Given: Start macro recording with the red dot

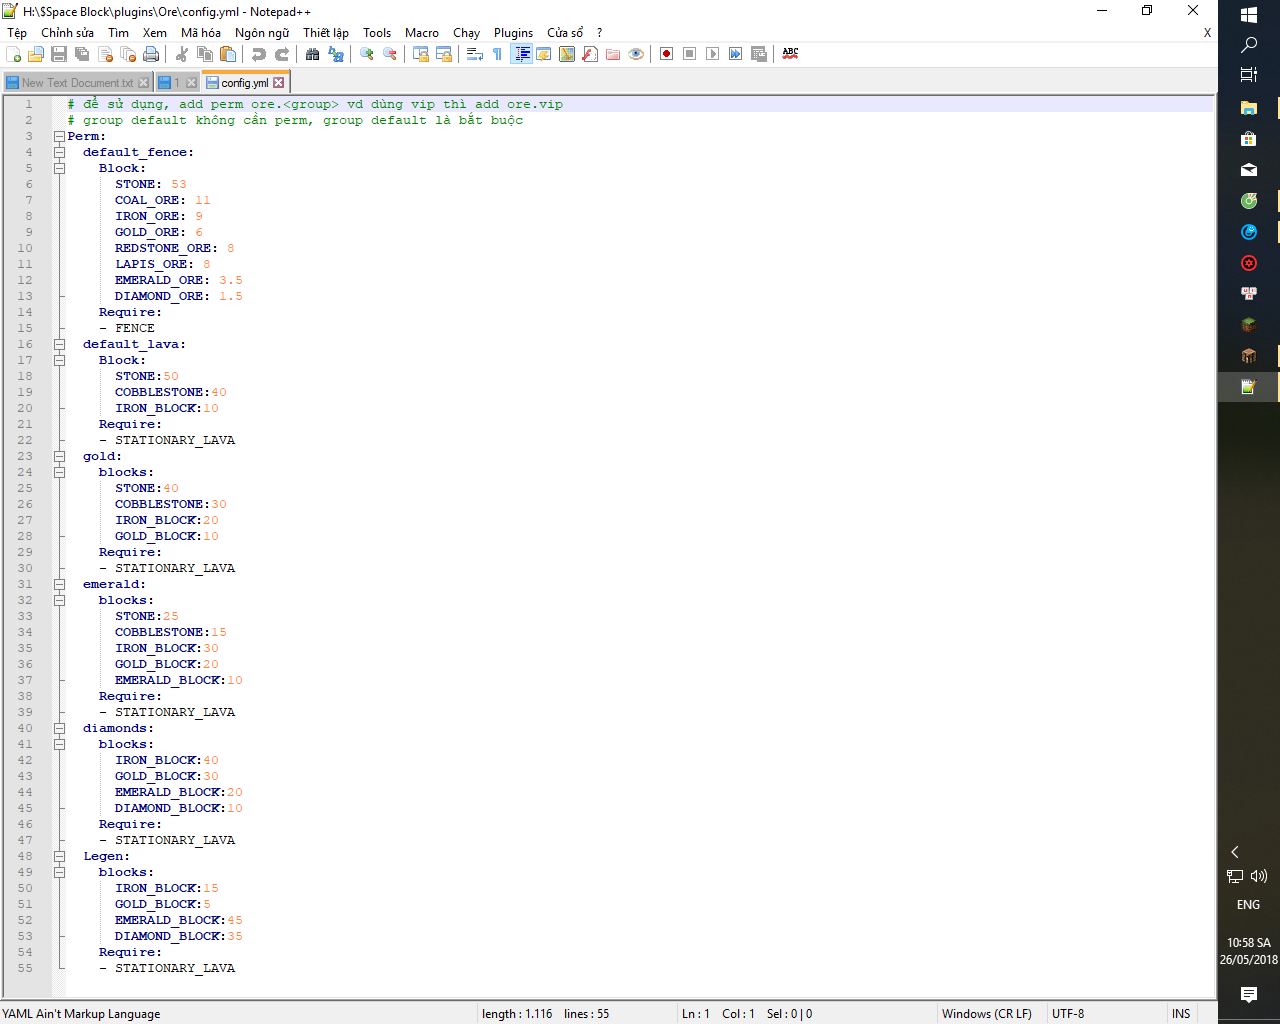Looking at the screenshot, I should 667,54.
